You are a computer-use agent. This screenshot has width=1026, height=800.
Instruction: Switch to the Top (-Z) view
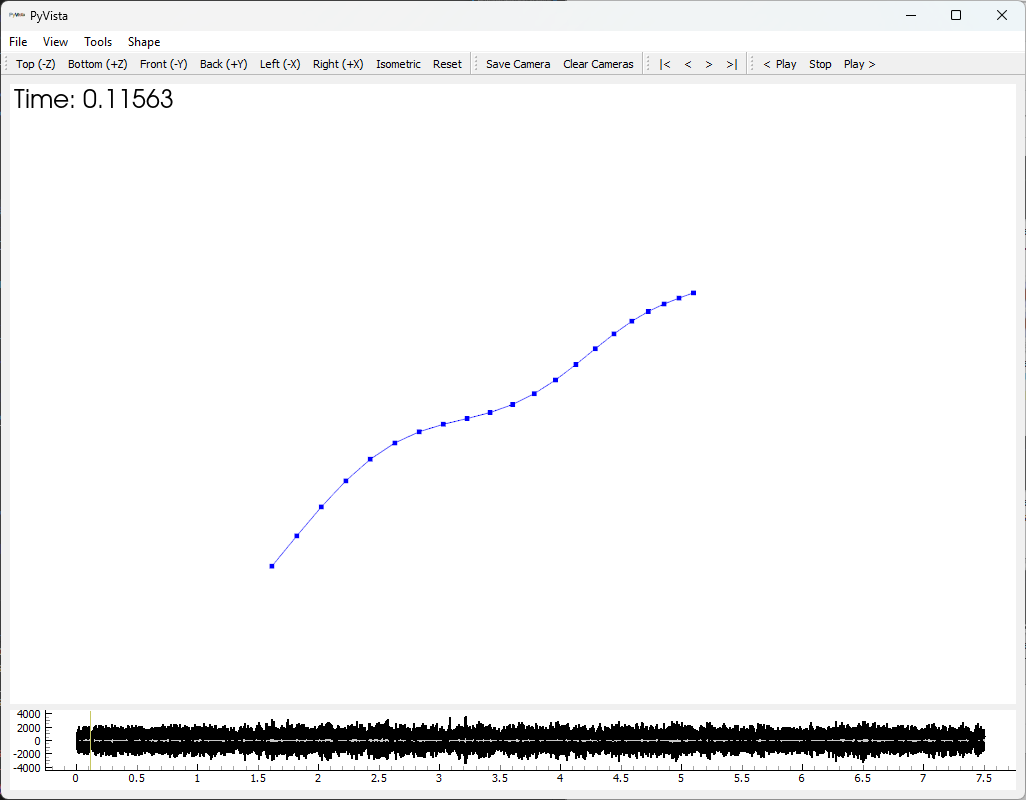[35, 63]
